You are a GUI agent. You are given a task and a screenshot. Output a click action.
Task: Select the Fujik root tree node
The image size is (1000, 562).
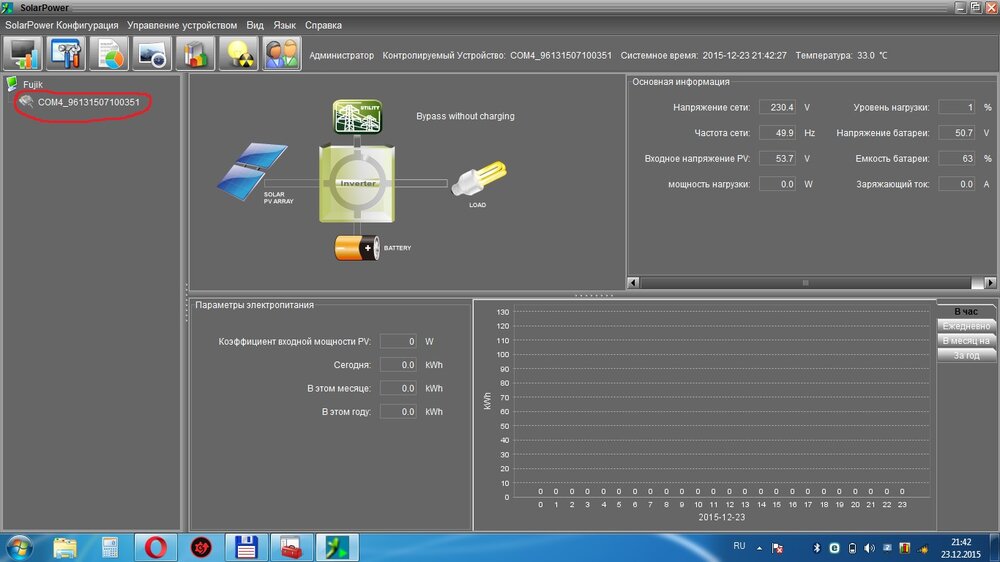(x=33, y=85)
